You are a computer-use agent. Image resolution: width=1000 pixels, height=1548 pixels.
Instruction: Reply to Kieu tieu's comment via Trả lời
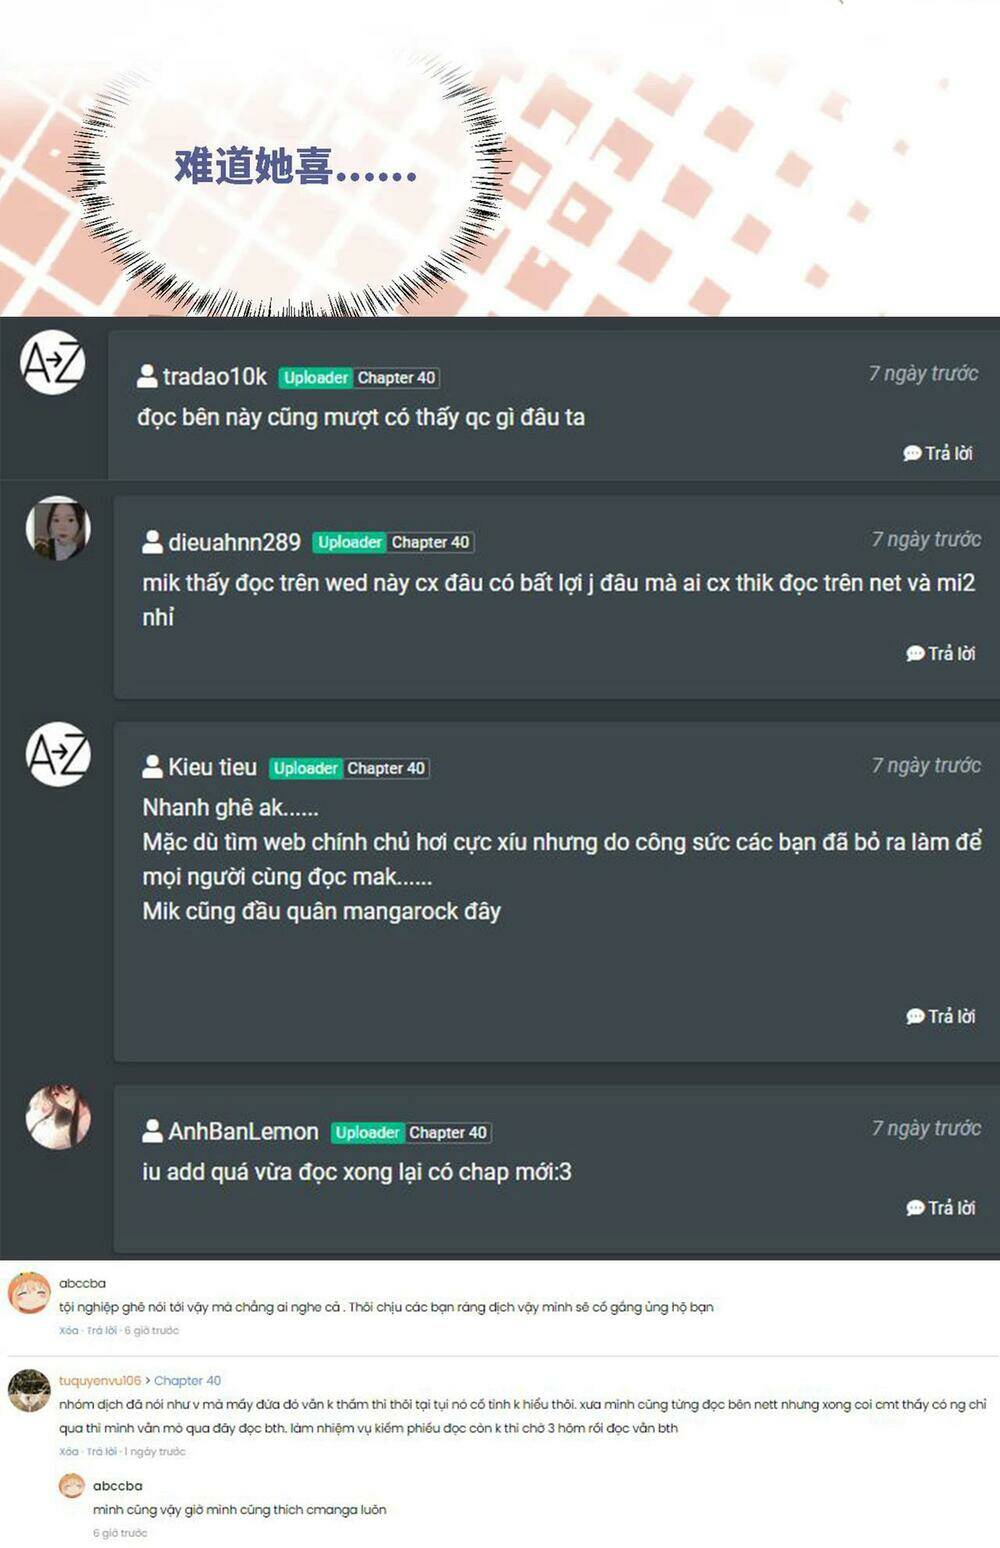(x=940, y=1016)
